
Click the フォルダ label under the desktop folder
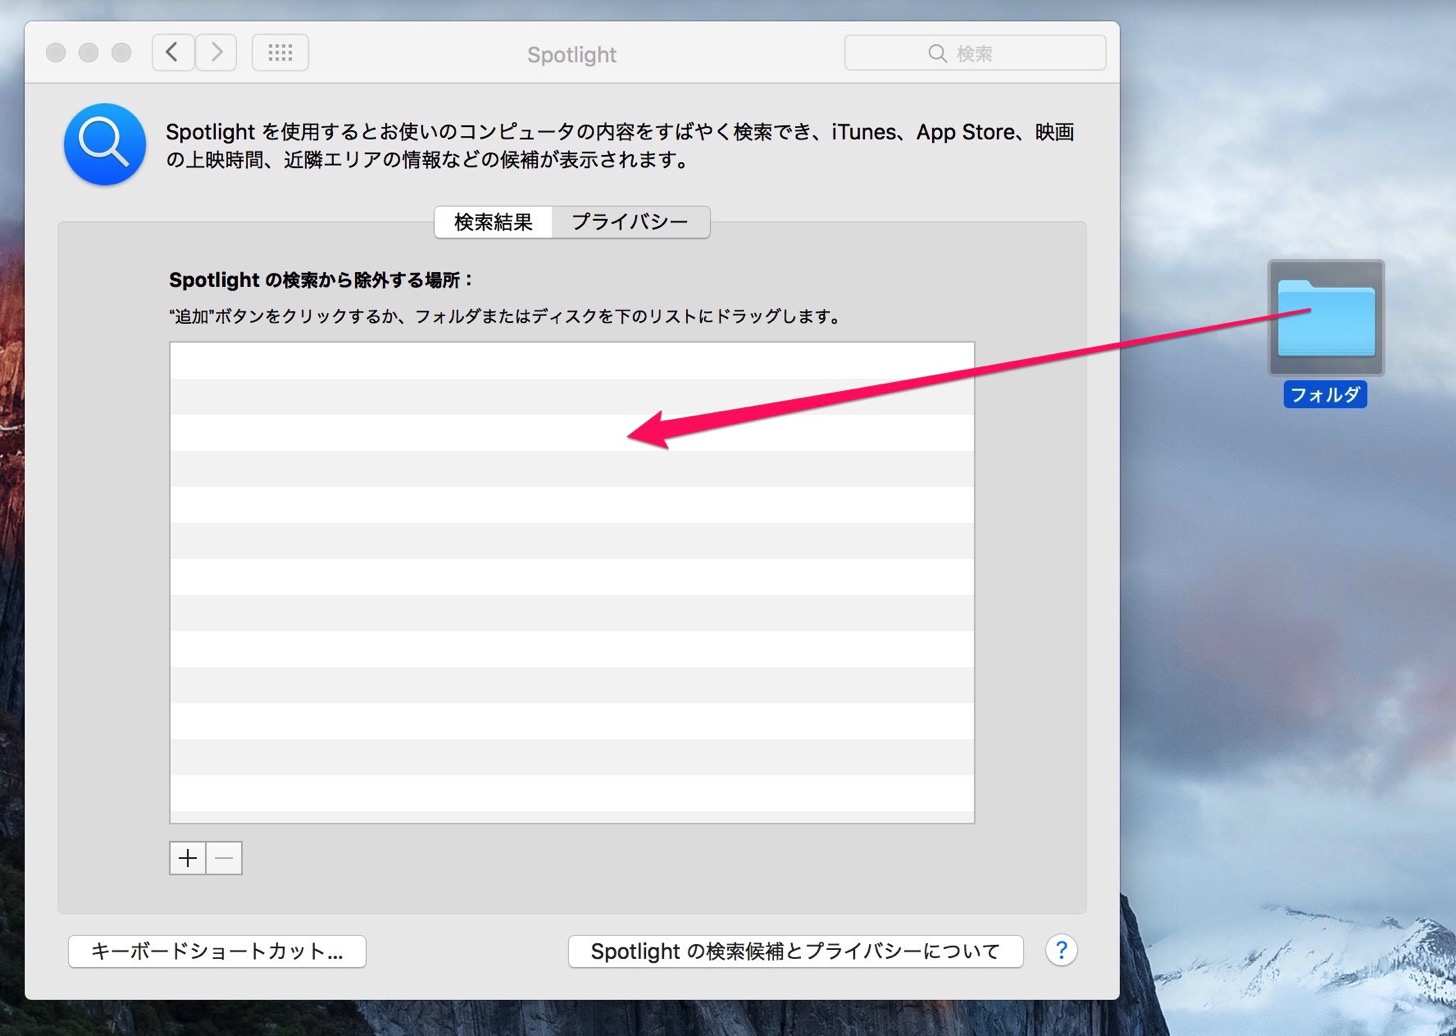point(1325,394)
